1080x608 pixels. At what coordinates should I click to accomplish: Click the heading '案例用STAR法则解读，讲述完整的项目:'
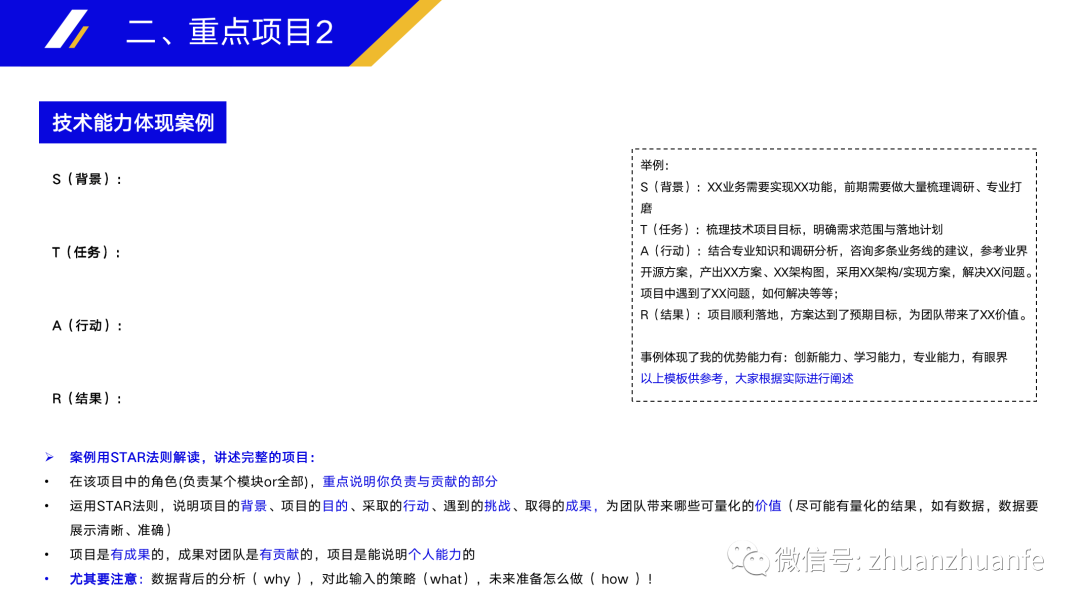click(x=193, y=457)
